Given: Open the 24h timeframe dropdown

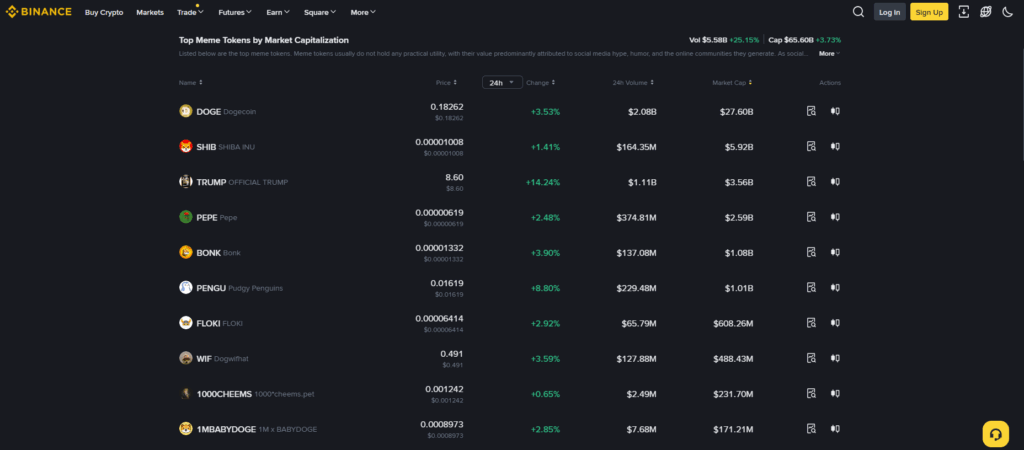Looking at the screenshot, I should click(502, 82).
